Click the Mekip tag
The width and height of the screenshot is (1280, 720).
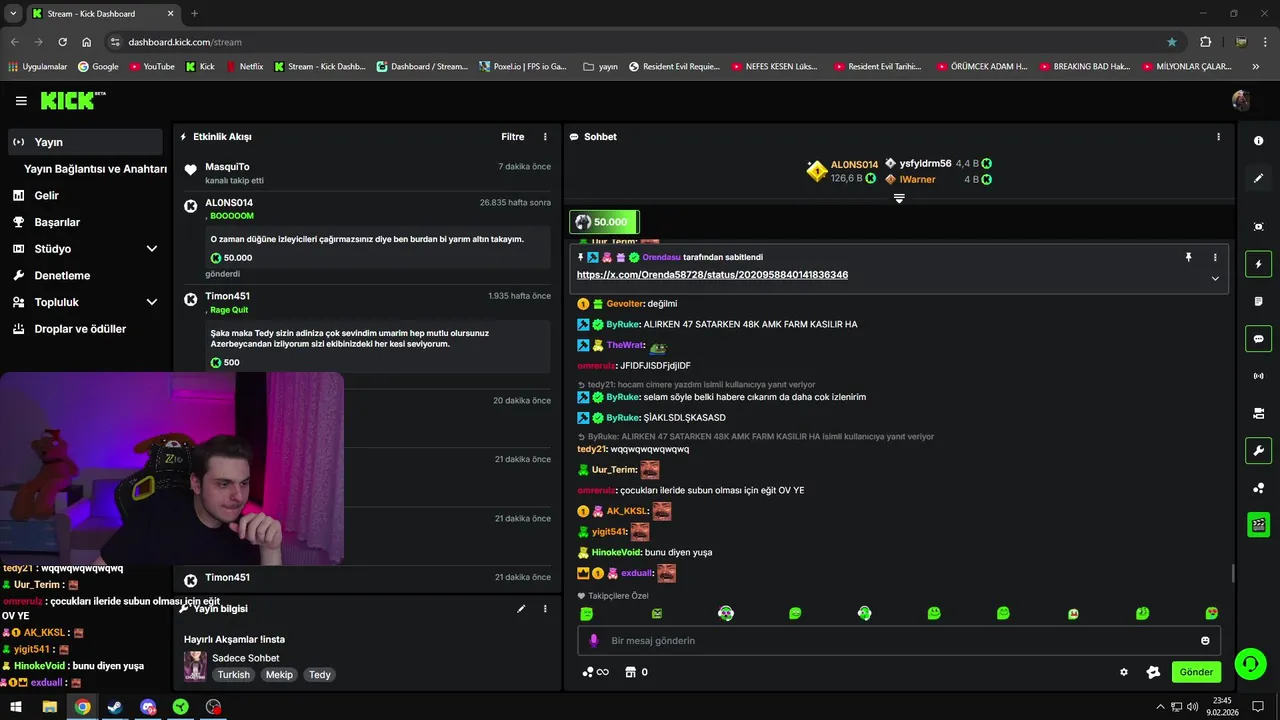click(x=279, y=675)
